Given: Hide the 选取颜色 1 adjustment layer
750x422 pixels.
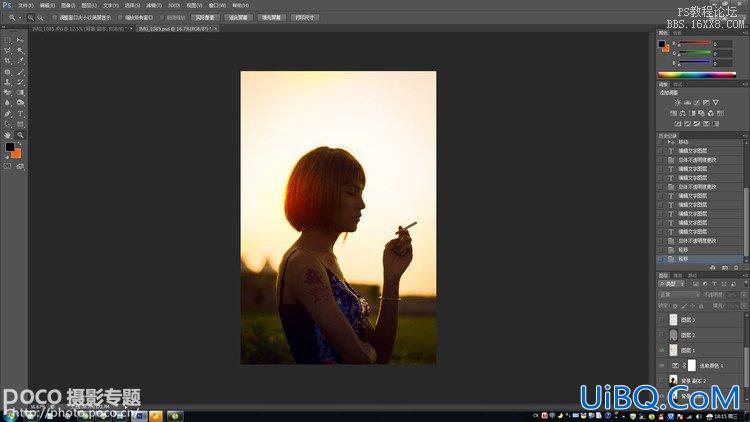Looking at the screenshot, I should [x=662, y=366].
